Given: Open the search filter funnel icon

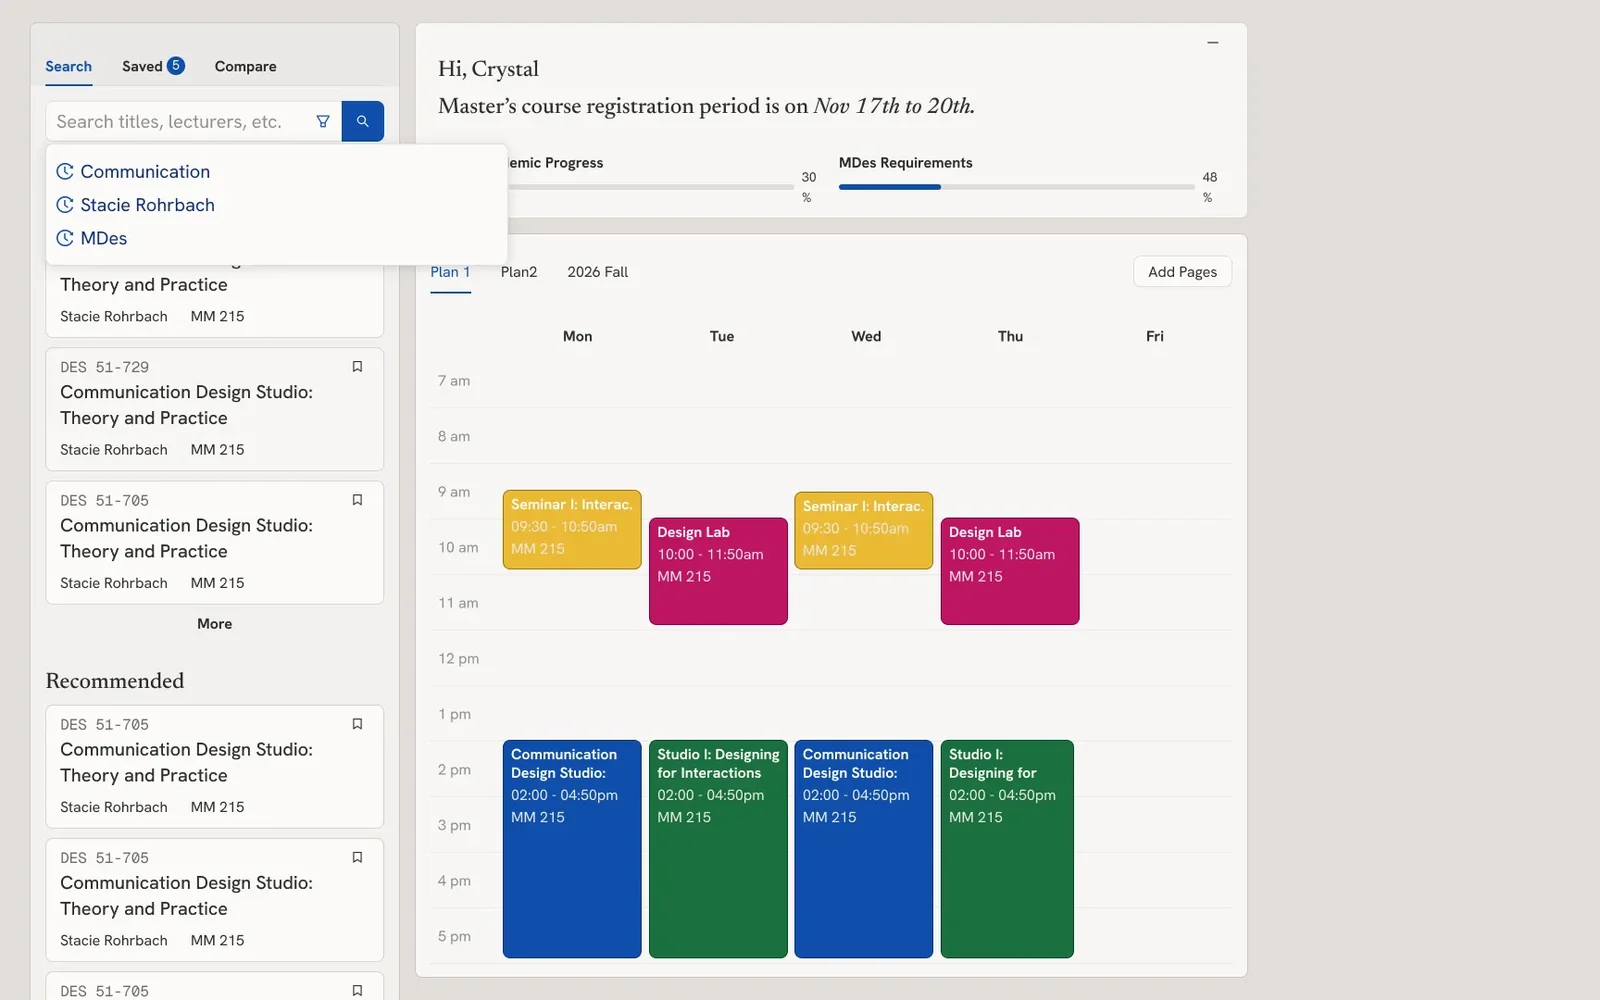Looking at the screenshot, I should pyautogui.click(x=323, y=121).
